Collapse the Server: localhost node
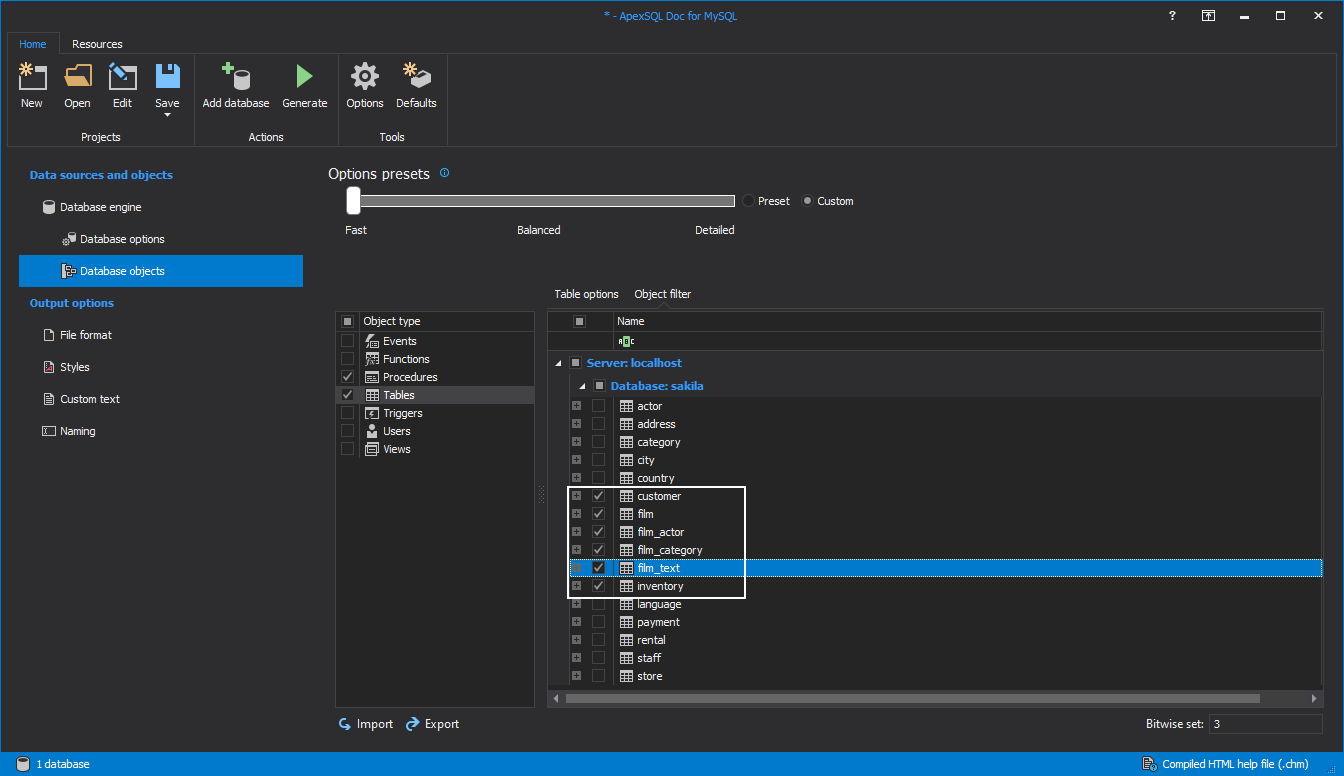The image size is (1344, 776). (558, 363)
